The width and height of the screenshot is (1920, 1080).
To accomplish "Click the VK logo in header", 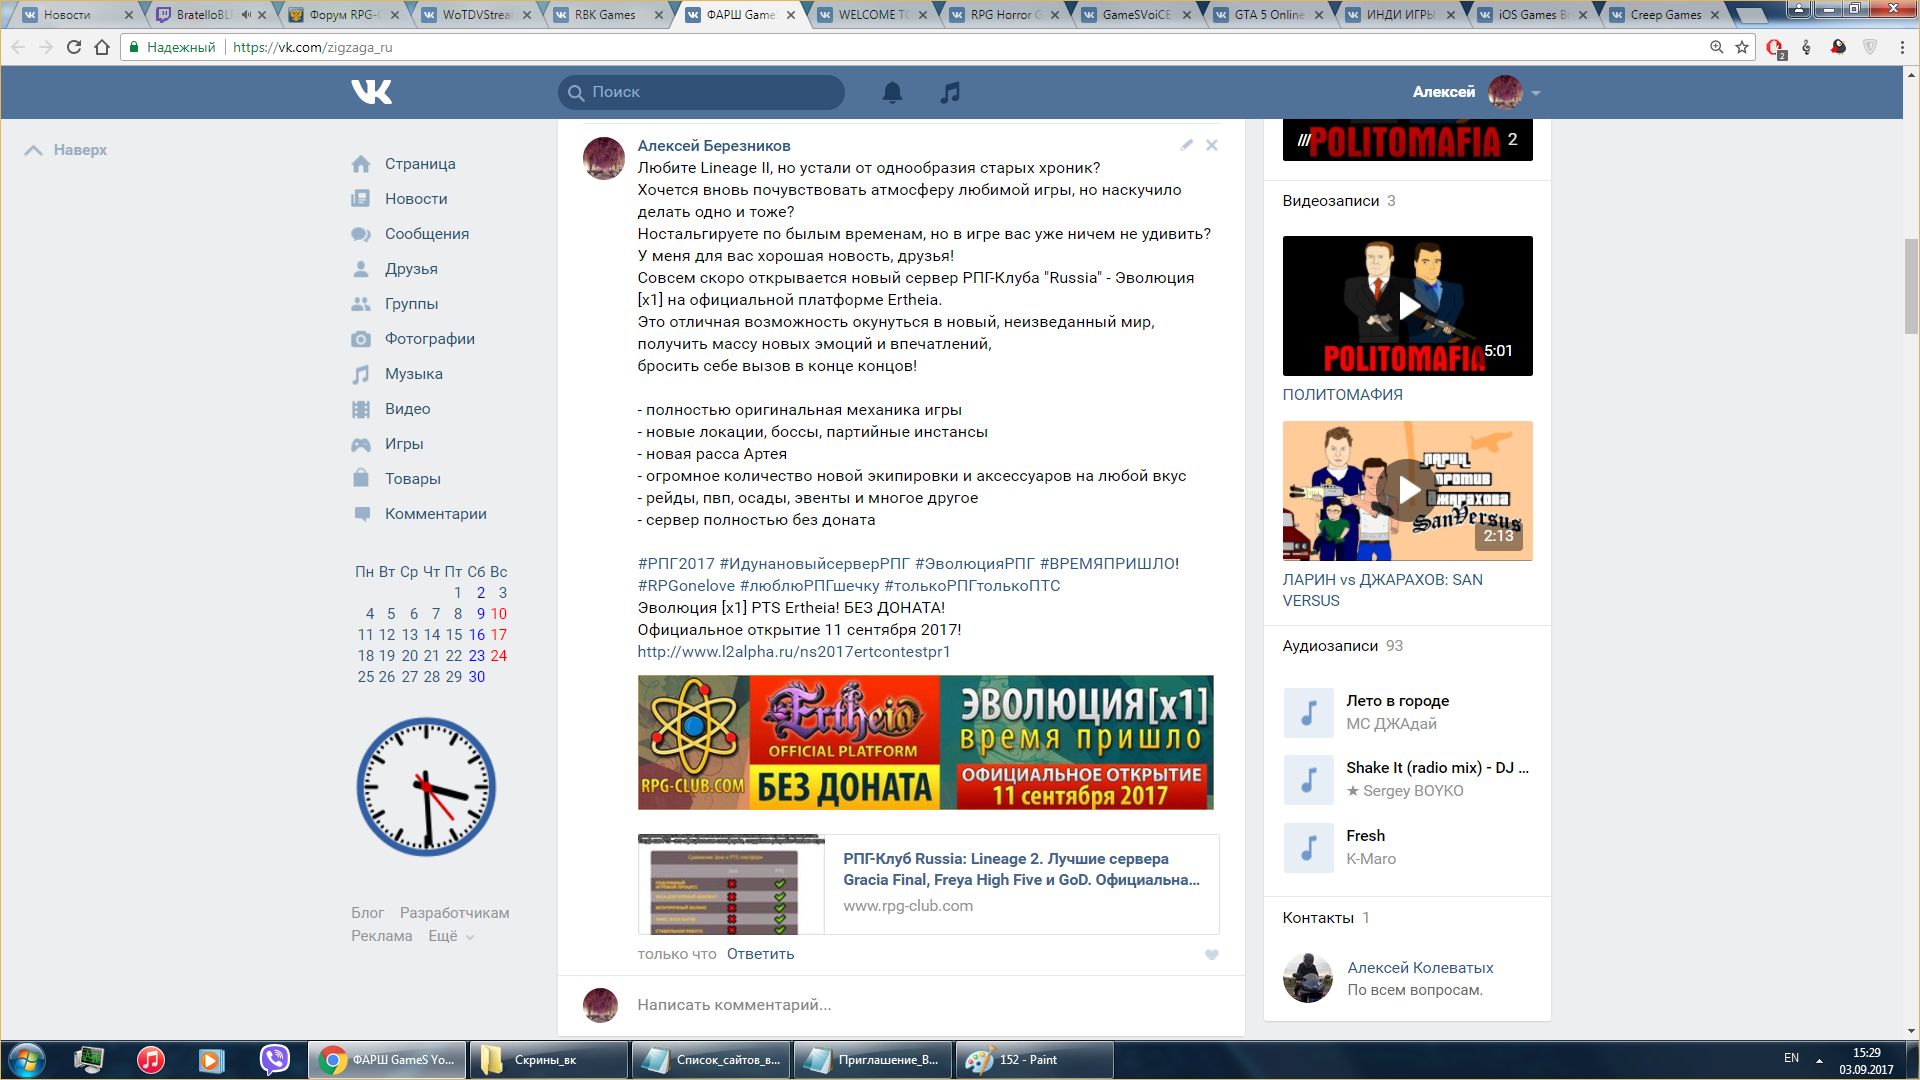I will (x=371, y=92).
